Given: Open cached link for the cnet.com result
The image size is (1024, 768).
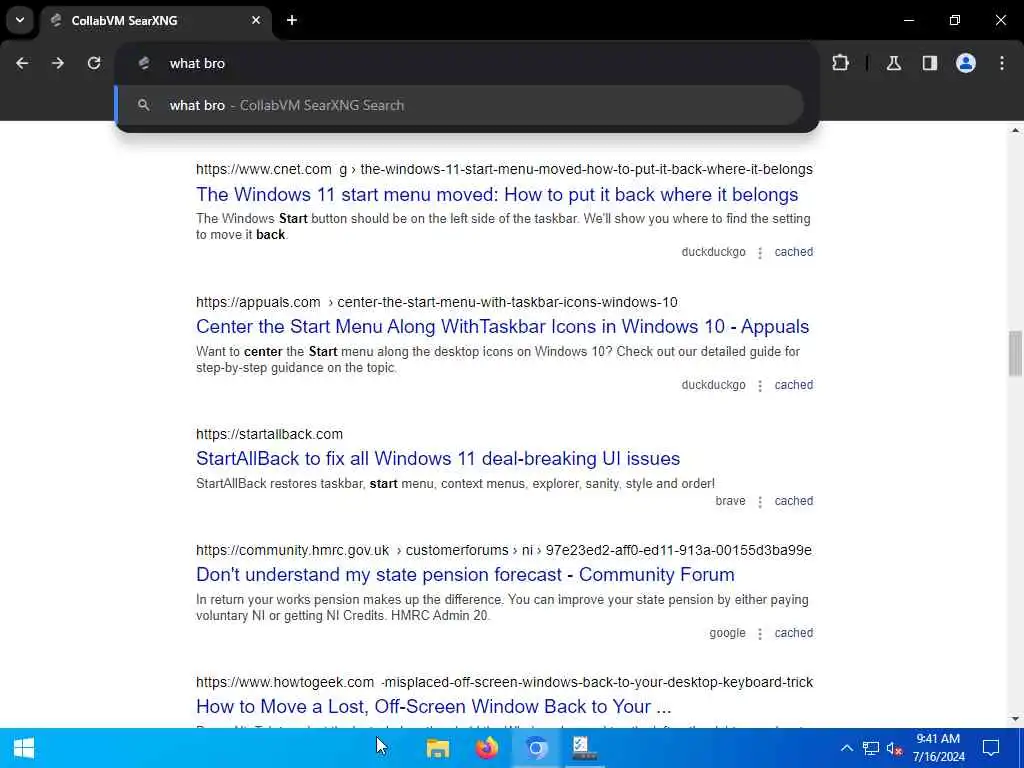Looking at the screenshot, I should [x=793, y=252].
